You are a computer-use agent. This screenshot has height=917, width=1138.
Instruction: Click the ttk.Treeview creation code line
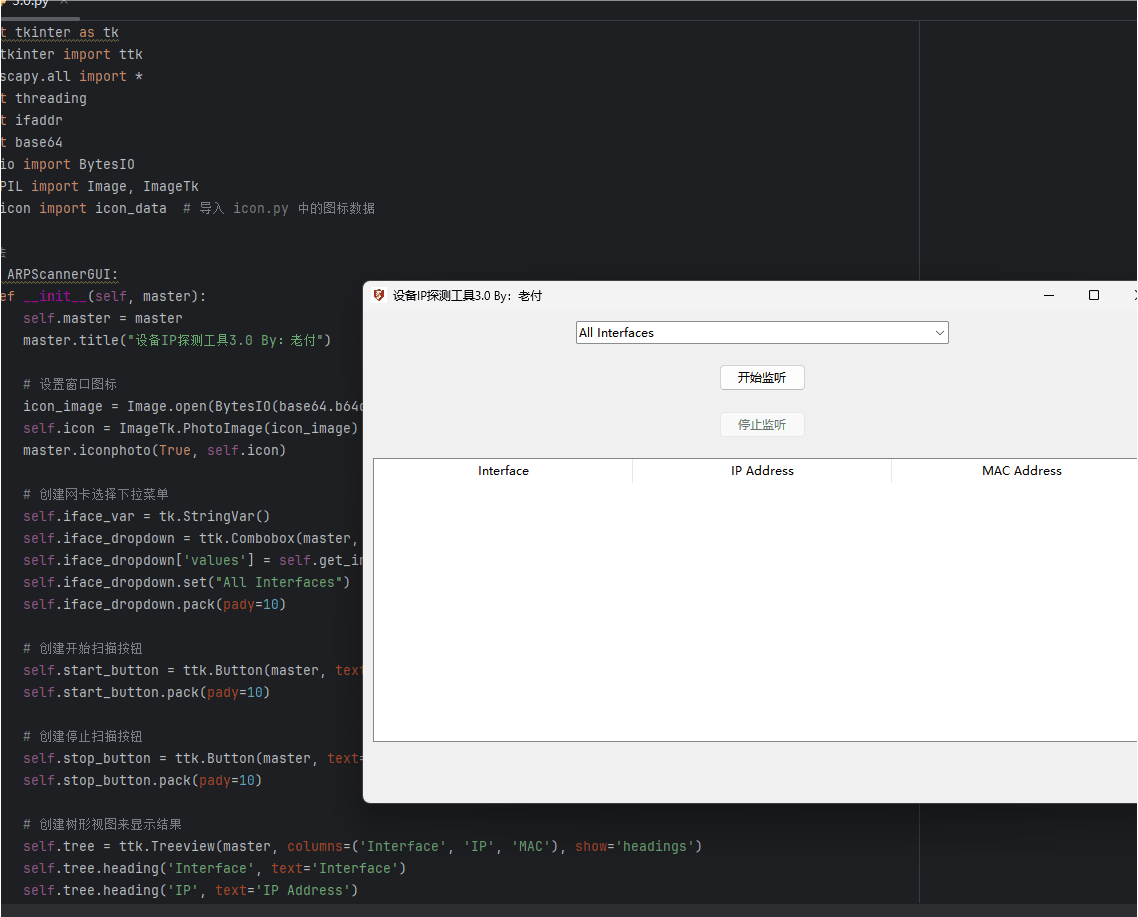[x=362, y=846]
